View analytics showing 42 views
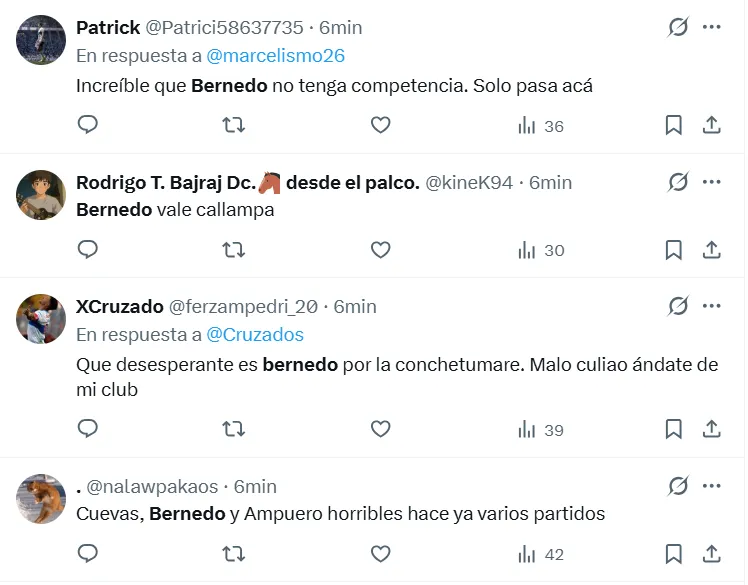Image resolution: width=748 pixels, height=585 pixels. coord(540,554)
